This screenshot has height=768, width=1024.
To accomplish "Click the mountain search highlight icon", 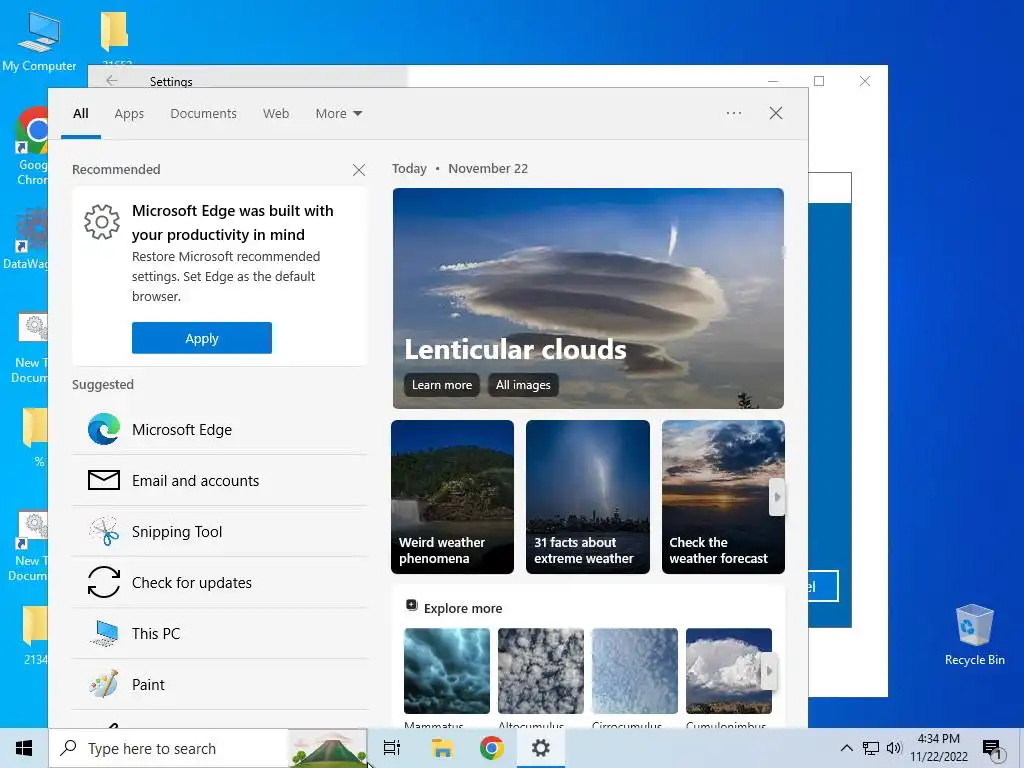I will [328, 748].
